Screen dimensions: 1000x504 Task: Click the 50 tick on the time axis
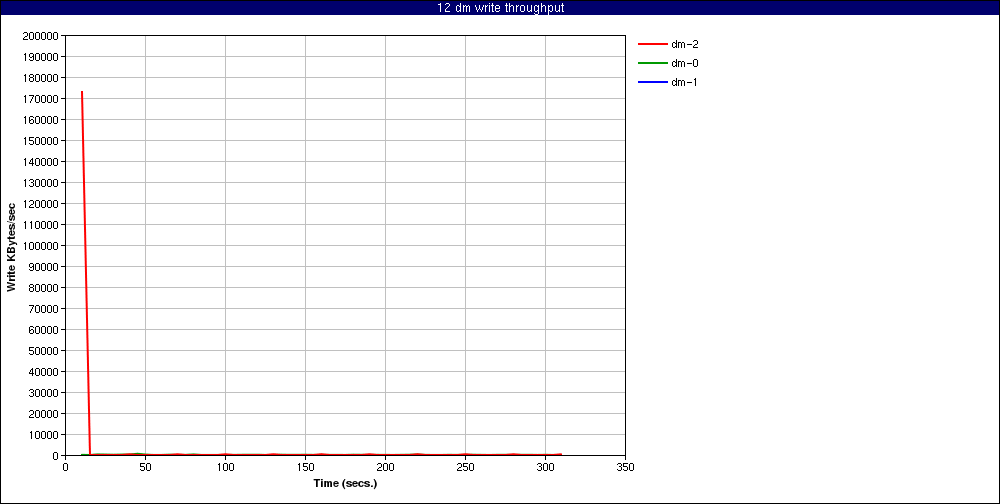point(146,466)
